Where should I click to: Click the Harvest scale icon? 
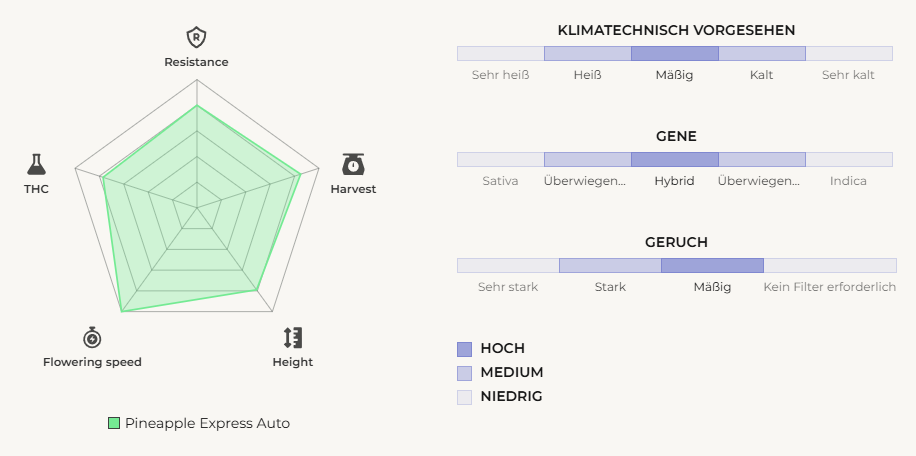tap(353, 164)
